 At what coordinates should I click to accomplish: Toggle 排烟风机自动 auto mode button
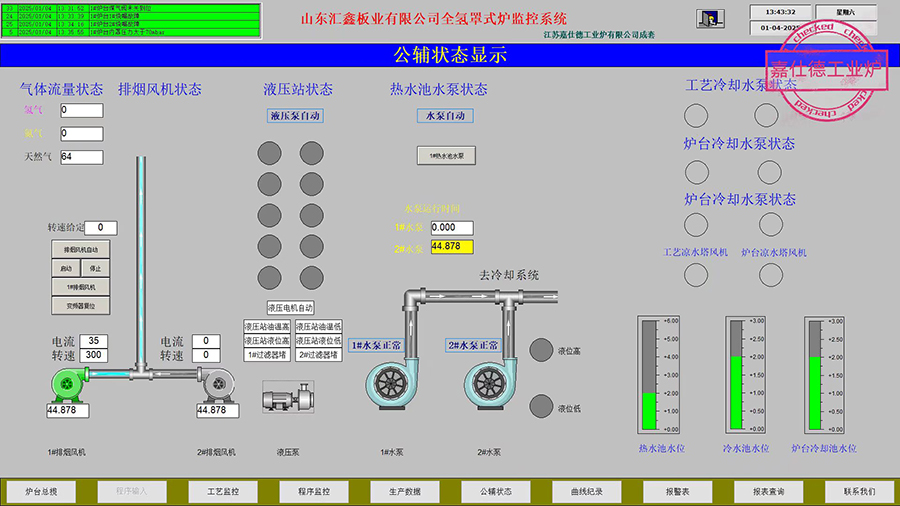click(x=80, y=249)
